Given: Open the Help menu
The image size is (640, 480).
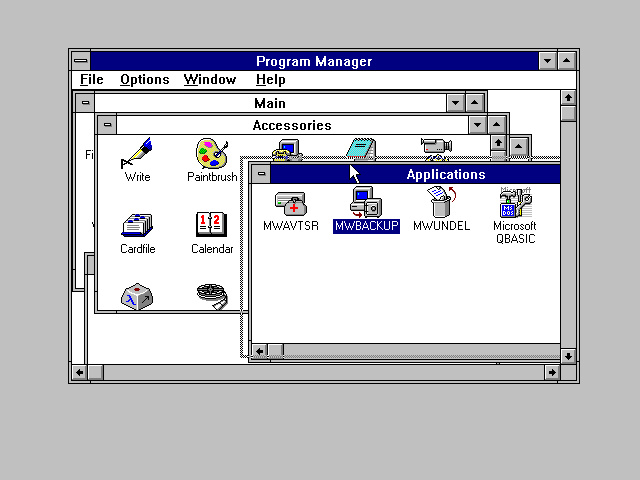Looking at the screenshot, I should 270,80.
